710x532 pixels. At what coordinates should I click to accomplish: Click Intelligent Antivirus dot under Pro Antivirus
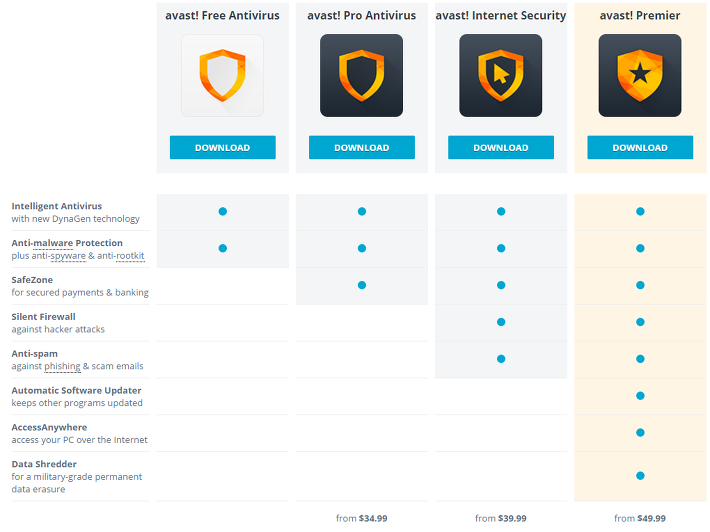click(x=361, y=211)
